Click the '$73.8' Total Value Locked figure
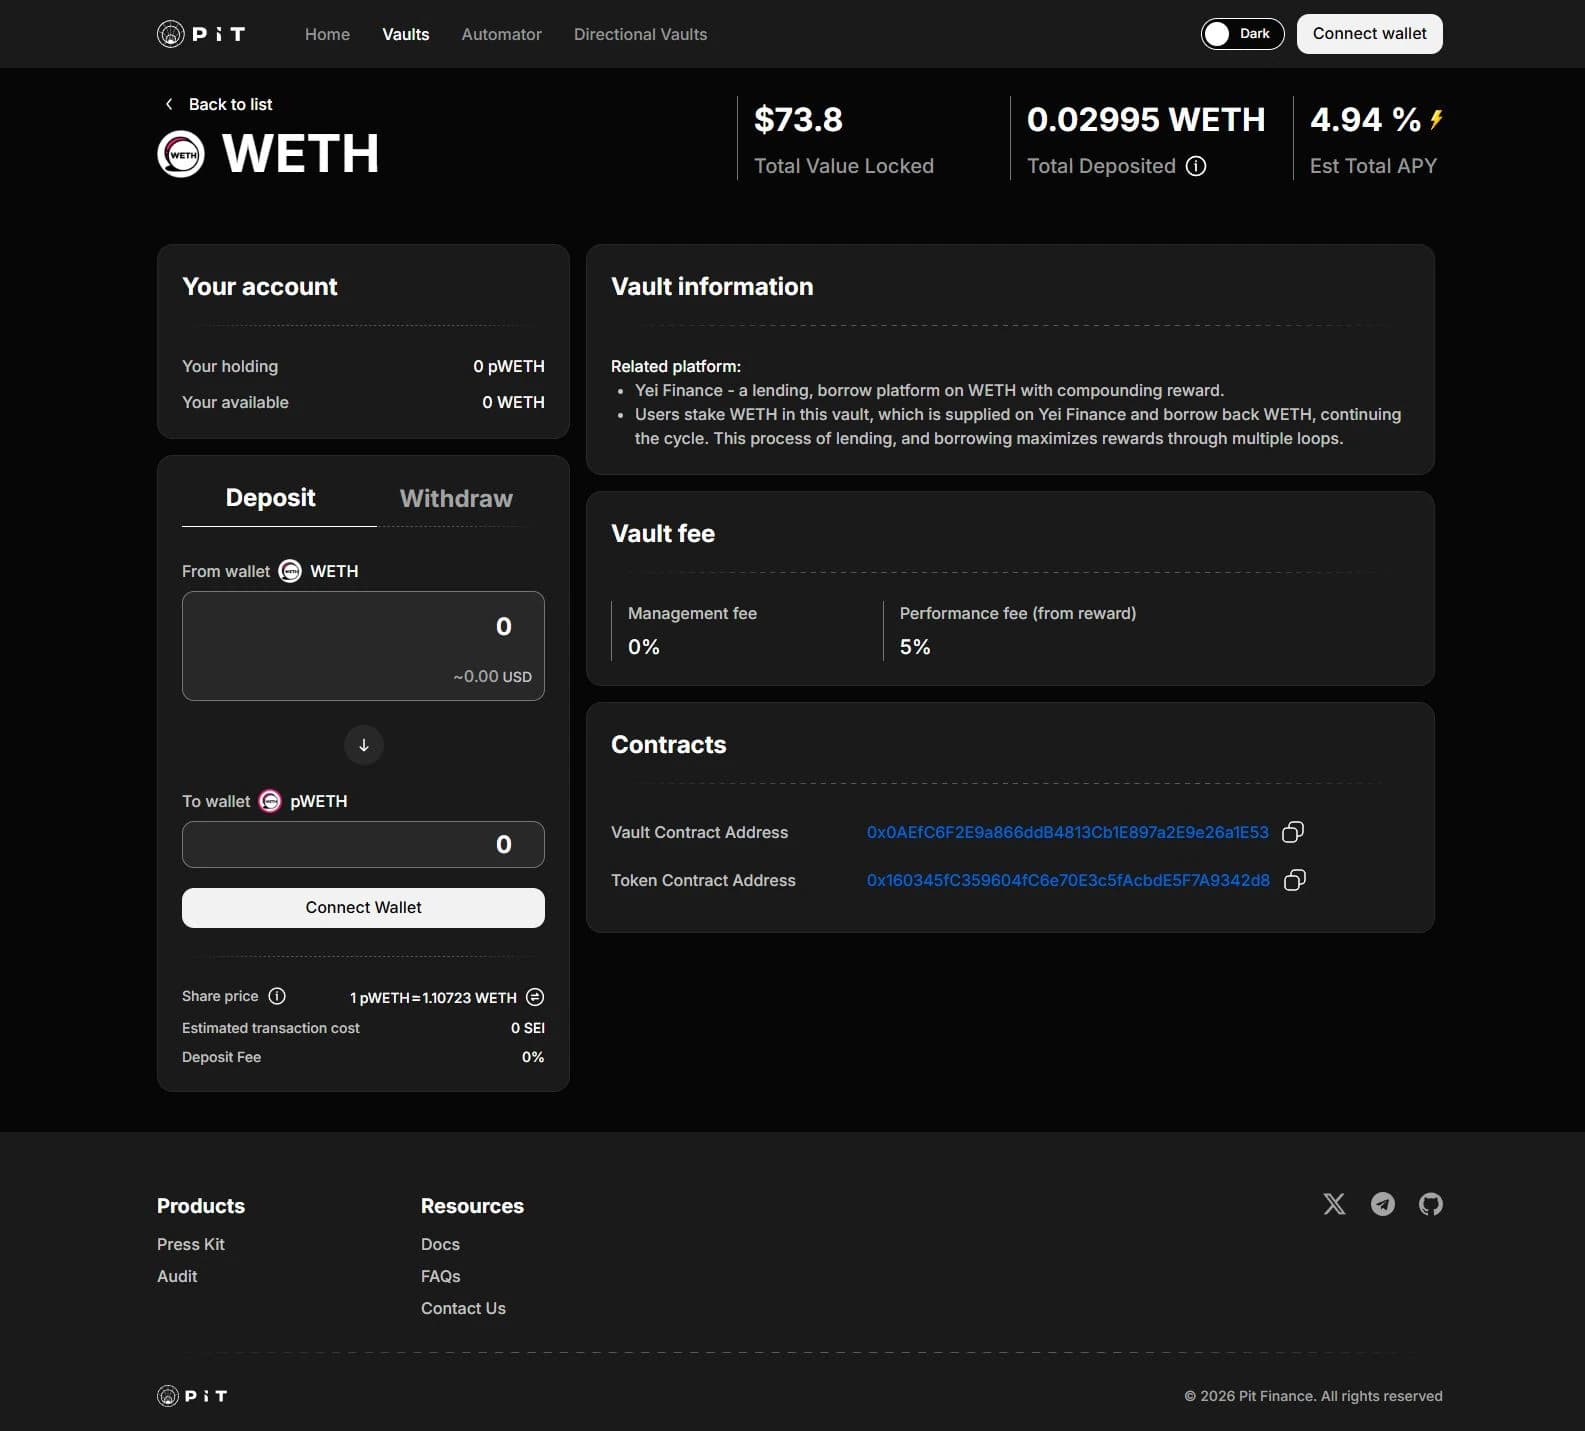Image resolution: width=1585 pixels, height=1431 pixels. click(798, 120)
